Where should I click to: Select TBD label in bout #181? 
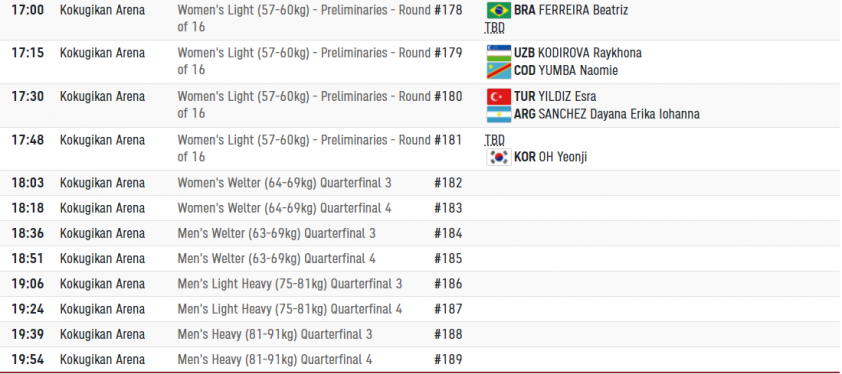[495, 140]
